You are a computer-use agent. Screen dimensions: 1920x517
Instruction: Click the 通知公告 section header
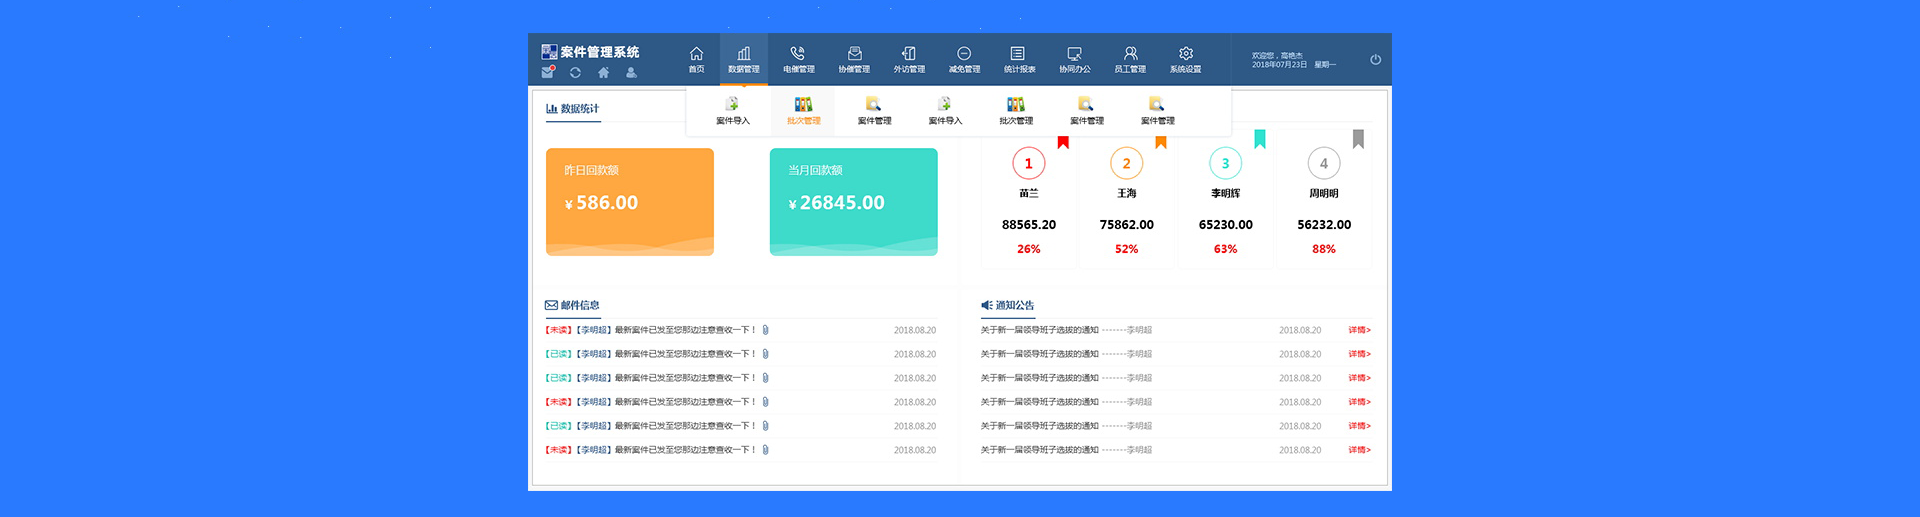point(1008,305)
